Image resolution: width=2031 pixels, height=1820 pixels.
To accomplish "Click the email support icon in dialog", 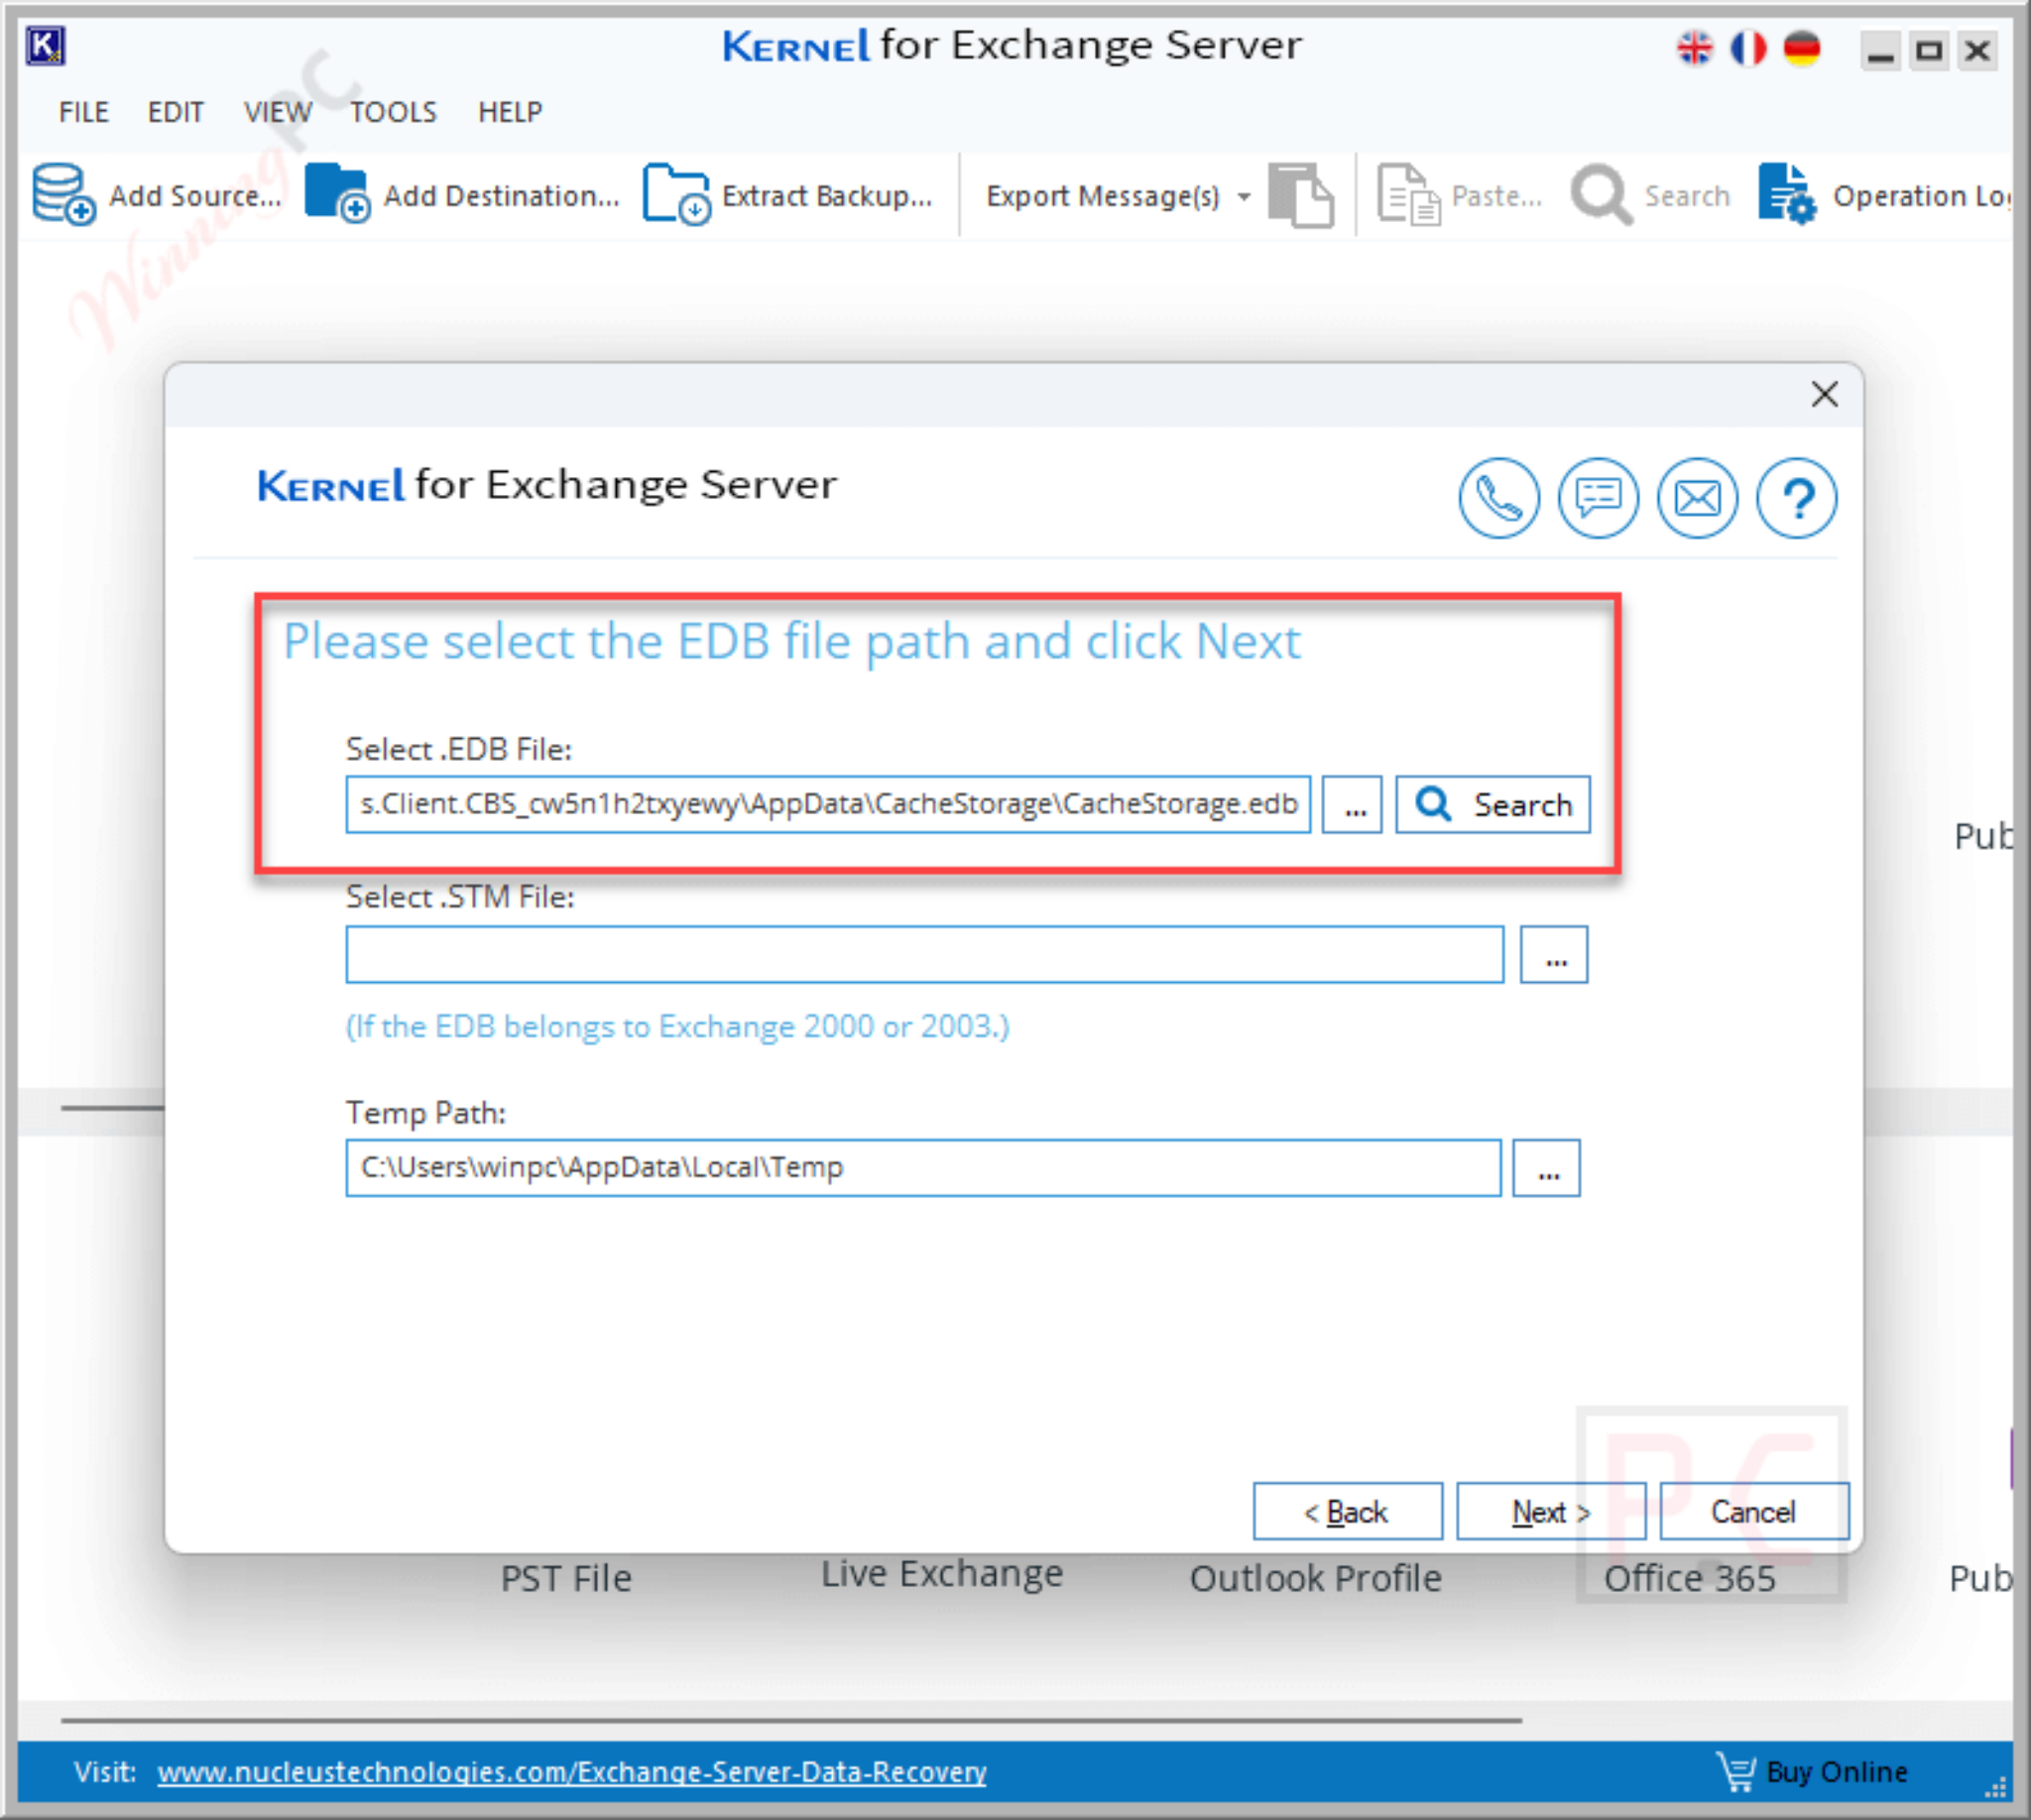I will tap(1697, 498).
